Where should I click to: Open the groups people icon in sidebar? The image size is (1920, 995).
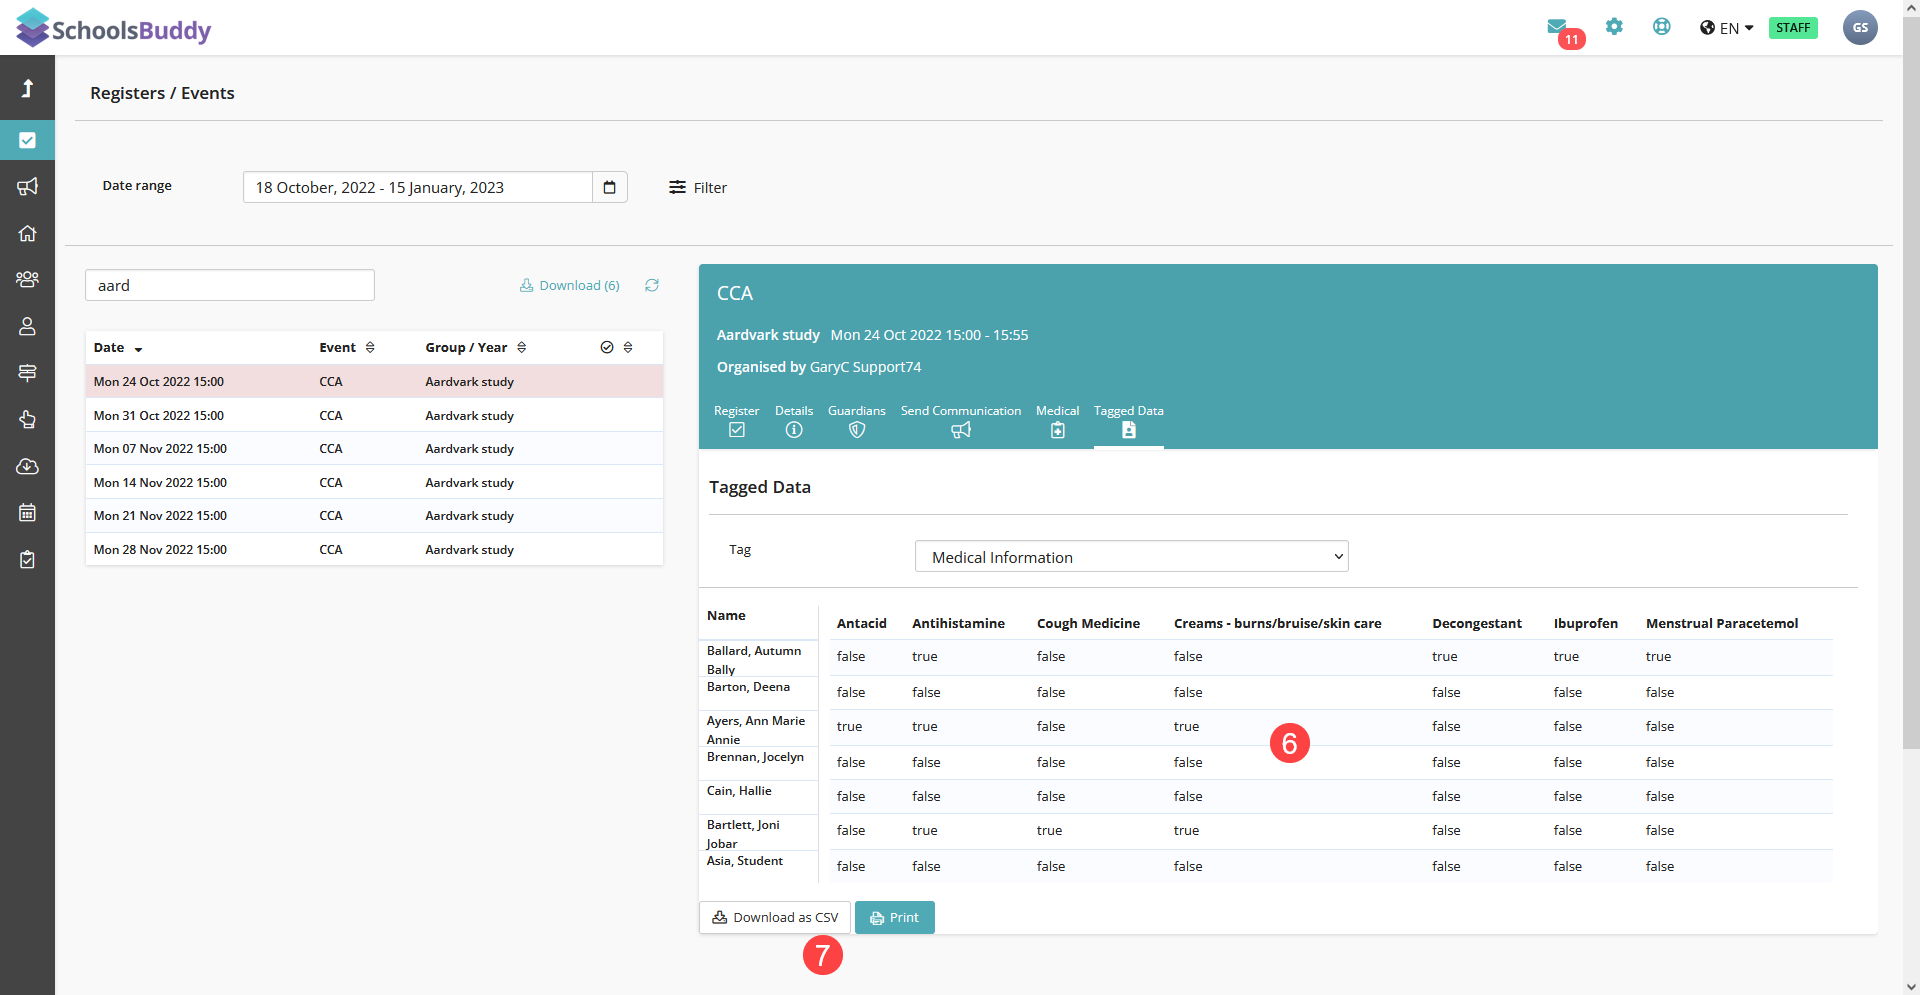coord(27,279)
